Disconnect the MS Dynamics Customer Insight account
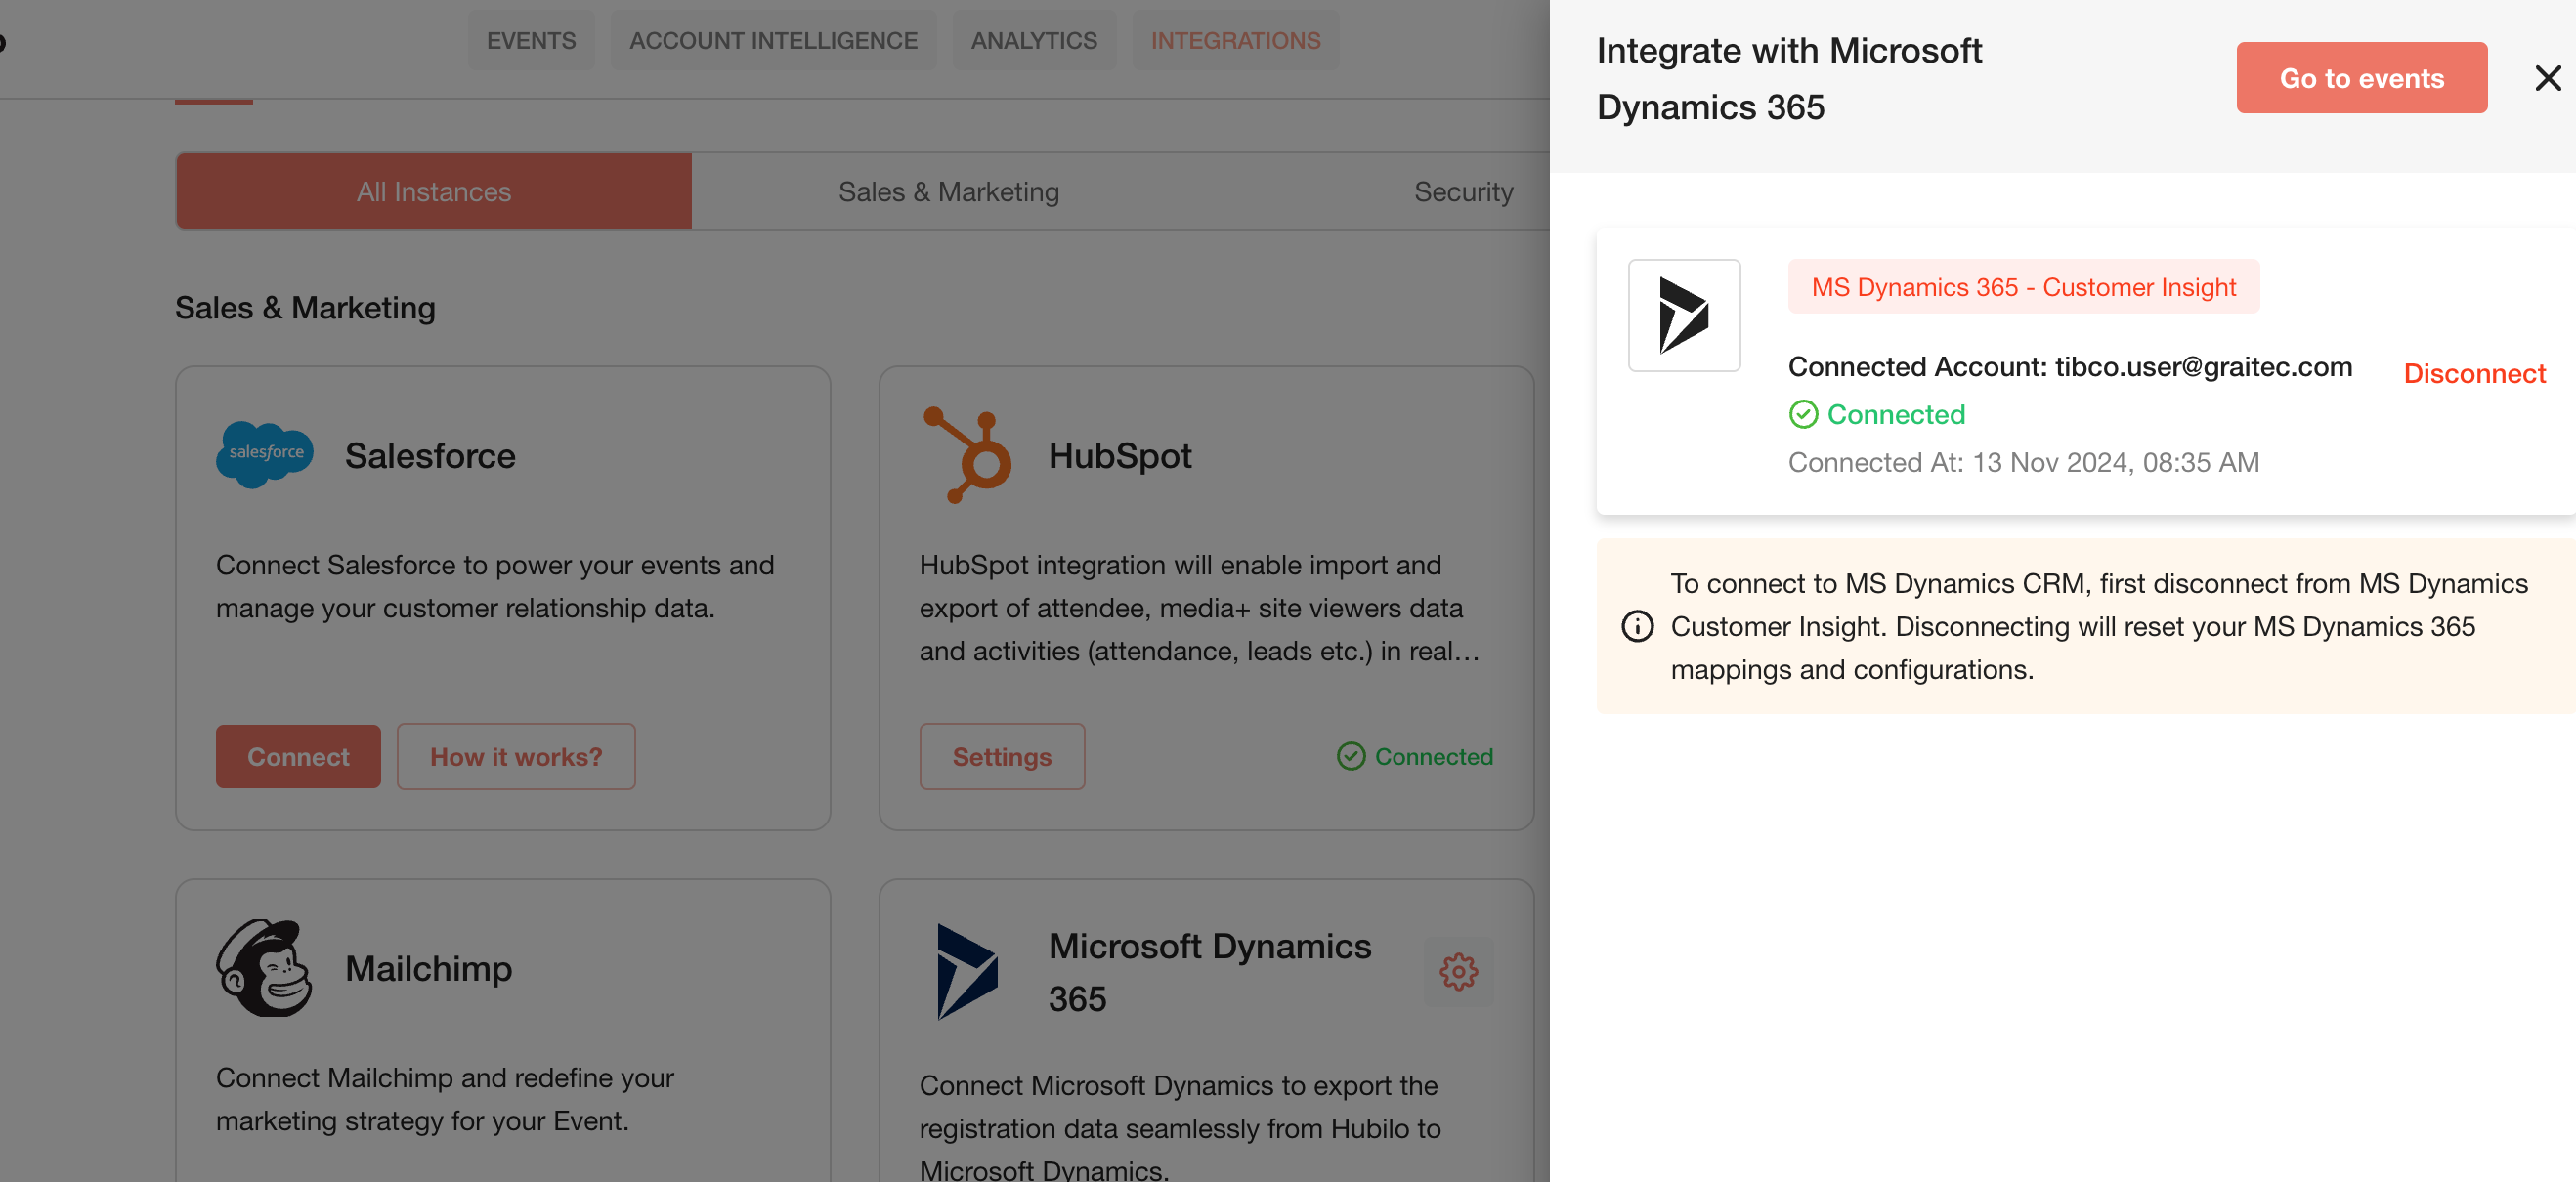This screenshot has height=1182, width=2576. pos(2474,373)
